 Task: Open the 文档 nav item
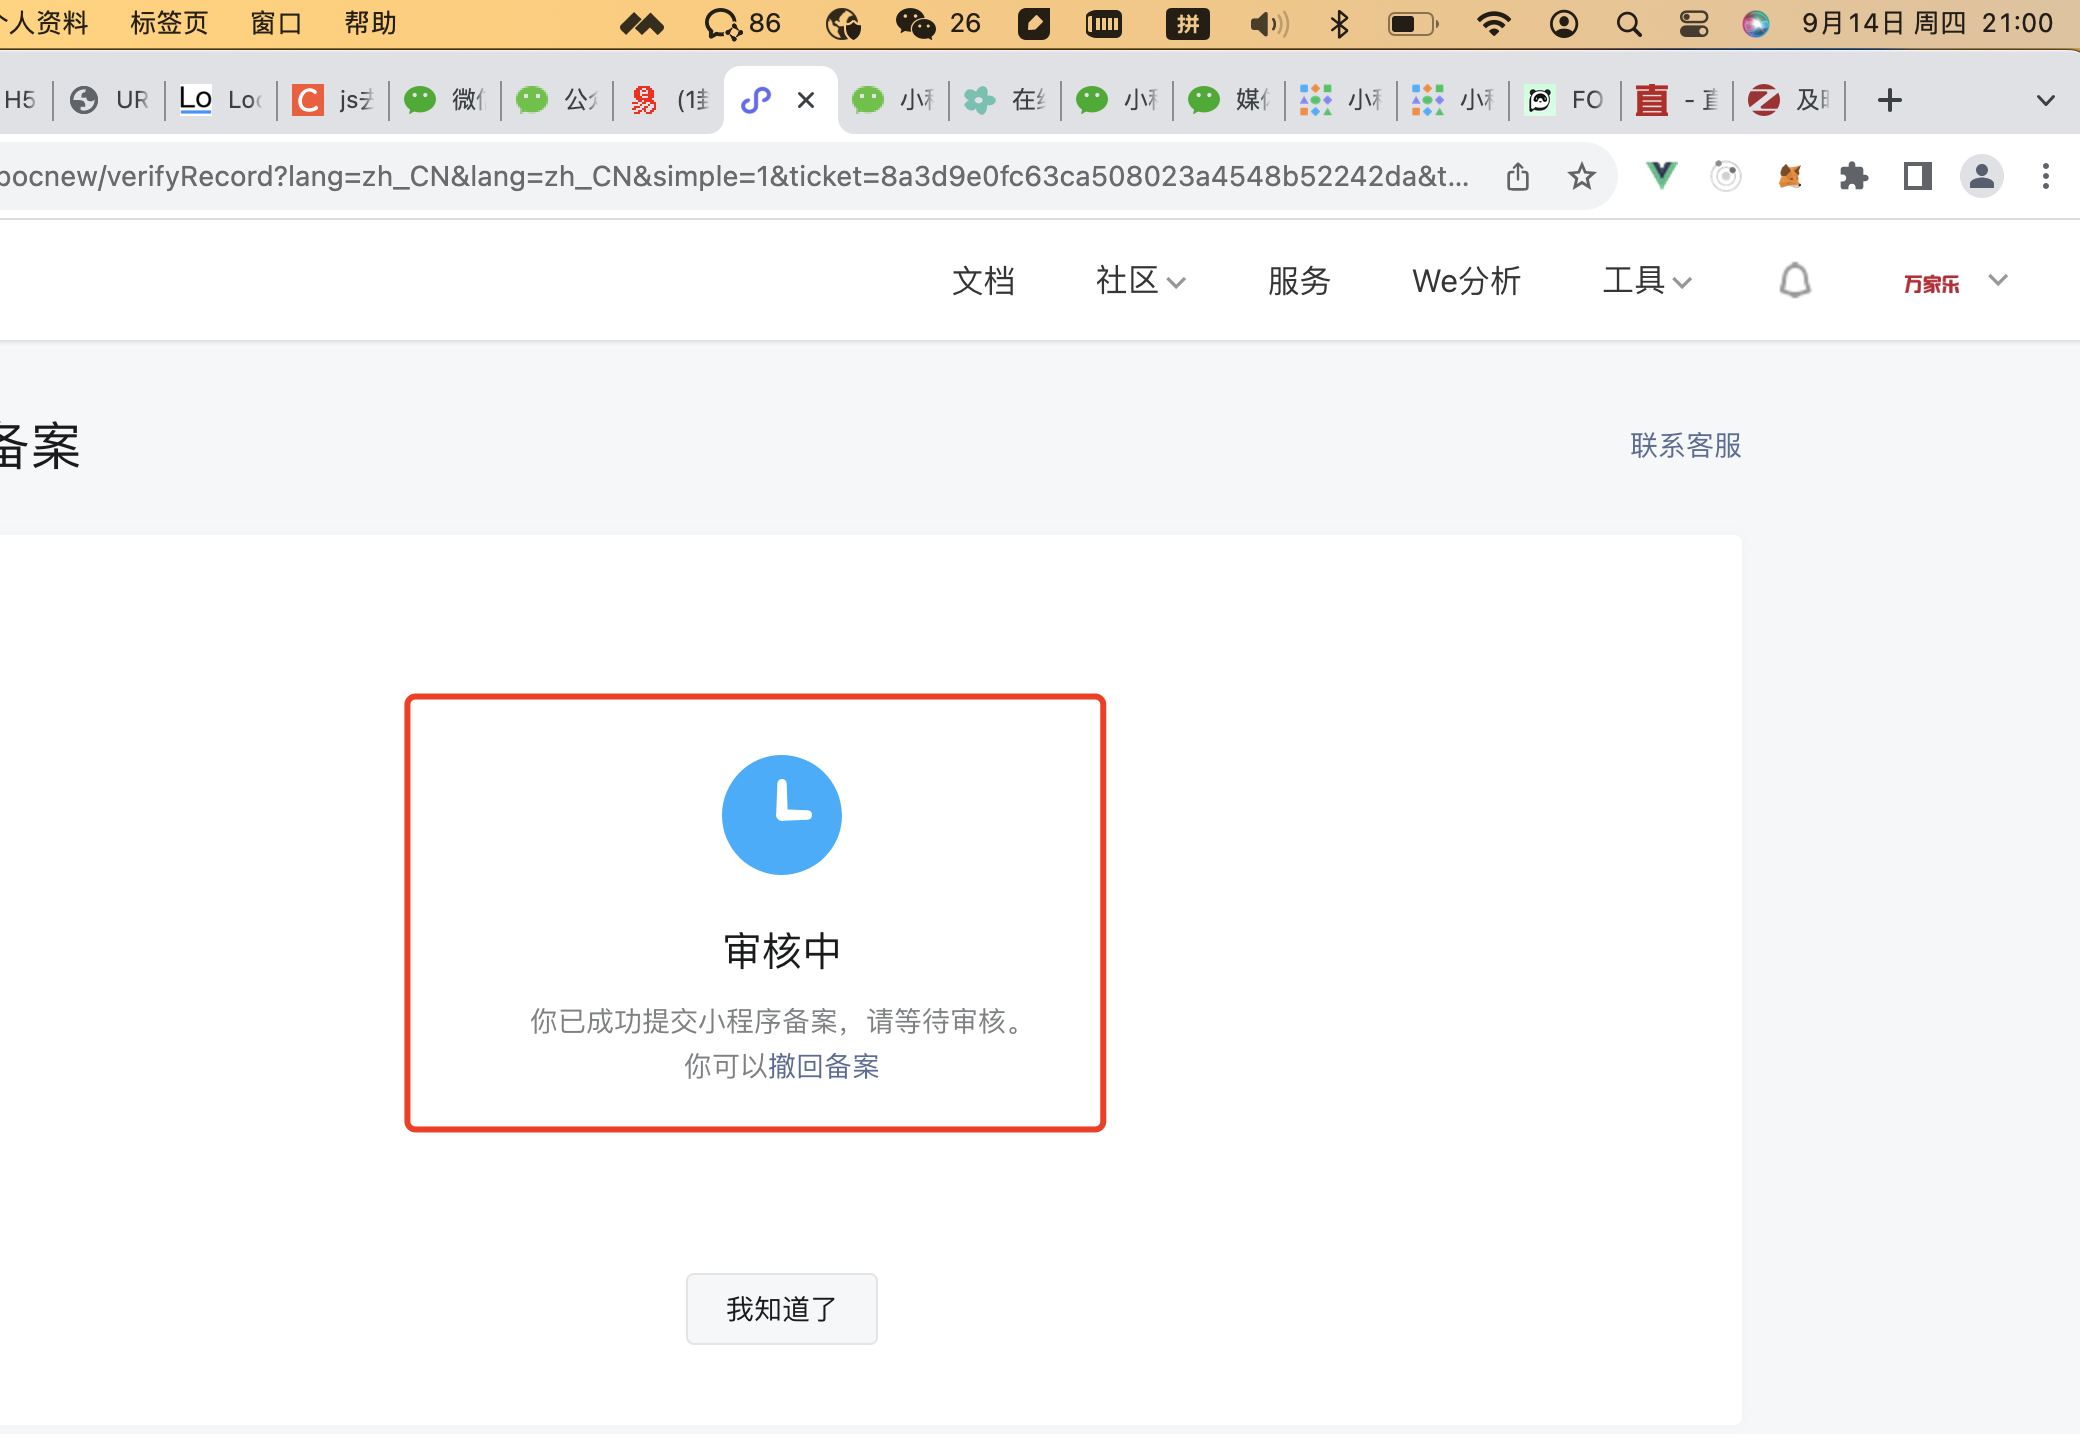983,281
